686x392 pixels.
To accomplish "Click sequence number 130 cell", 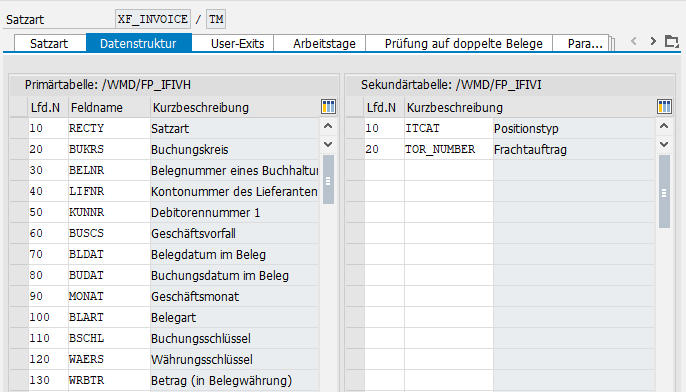I will click(x=48, y=380).
